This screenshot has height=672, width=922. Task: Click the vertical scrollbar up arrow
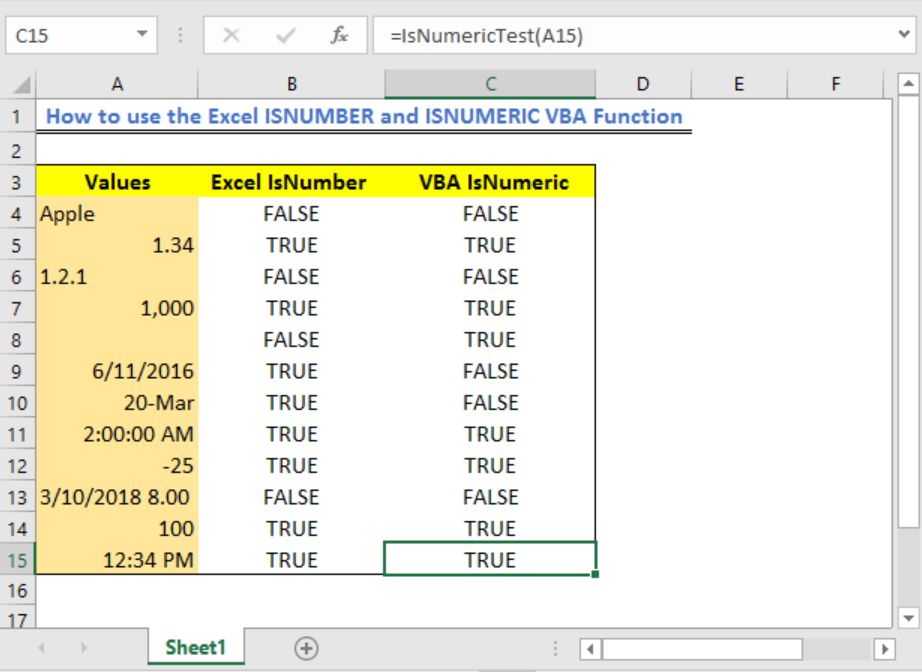coord(908,83)
